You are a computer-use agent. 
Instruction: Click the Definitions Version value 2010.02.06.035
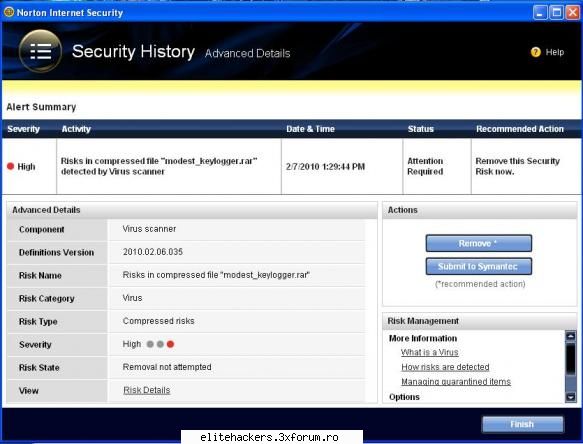click(153, 252)
